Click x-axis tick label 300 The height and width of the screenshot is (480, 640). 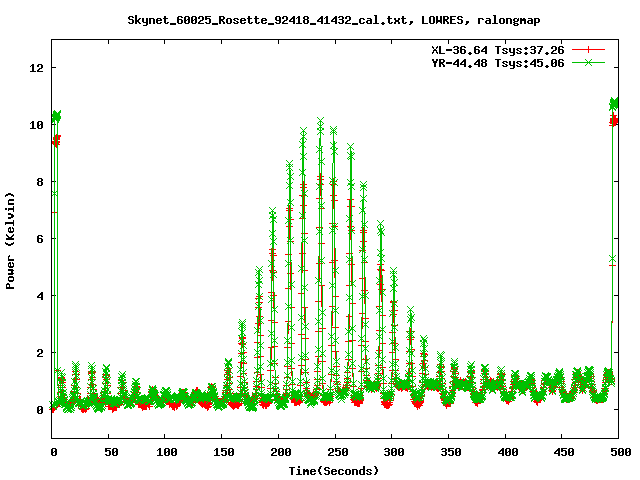pyautogui.click(x=394, y=452)
